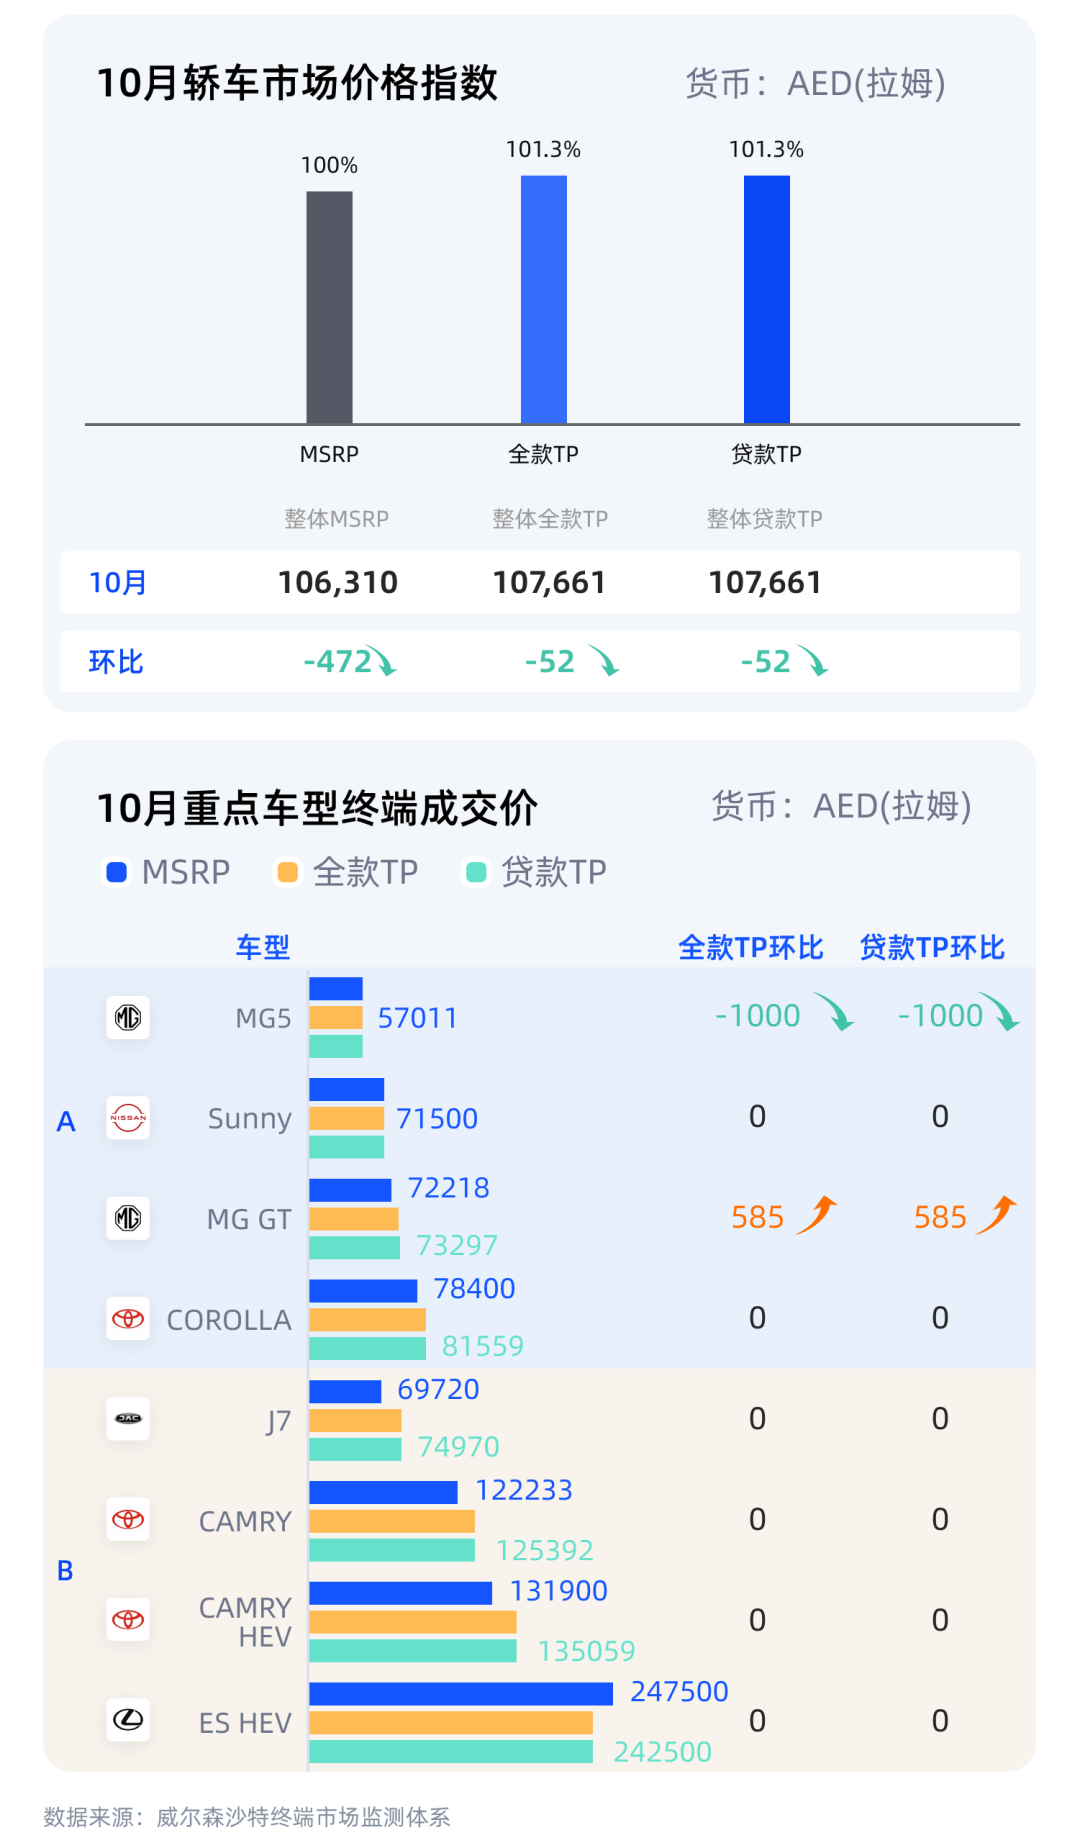
Task: Click MG5 全款TP环比 down arrow
Action: click(x=833, y=1011)
